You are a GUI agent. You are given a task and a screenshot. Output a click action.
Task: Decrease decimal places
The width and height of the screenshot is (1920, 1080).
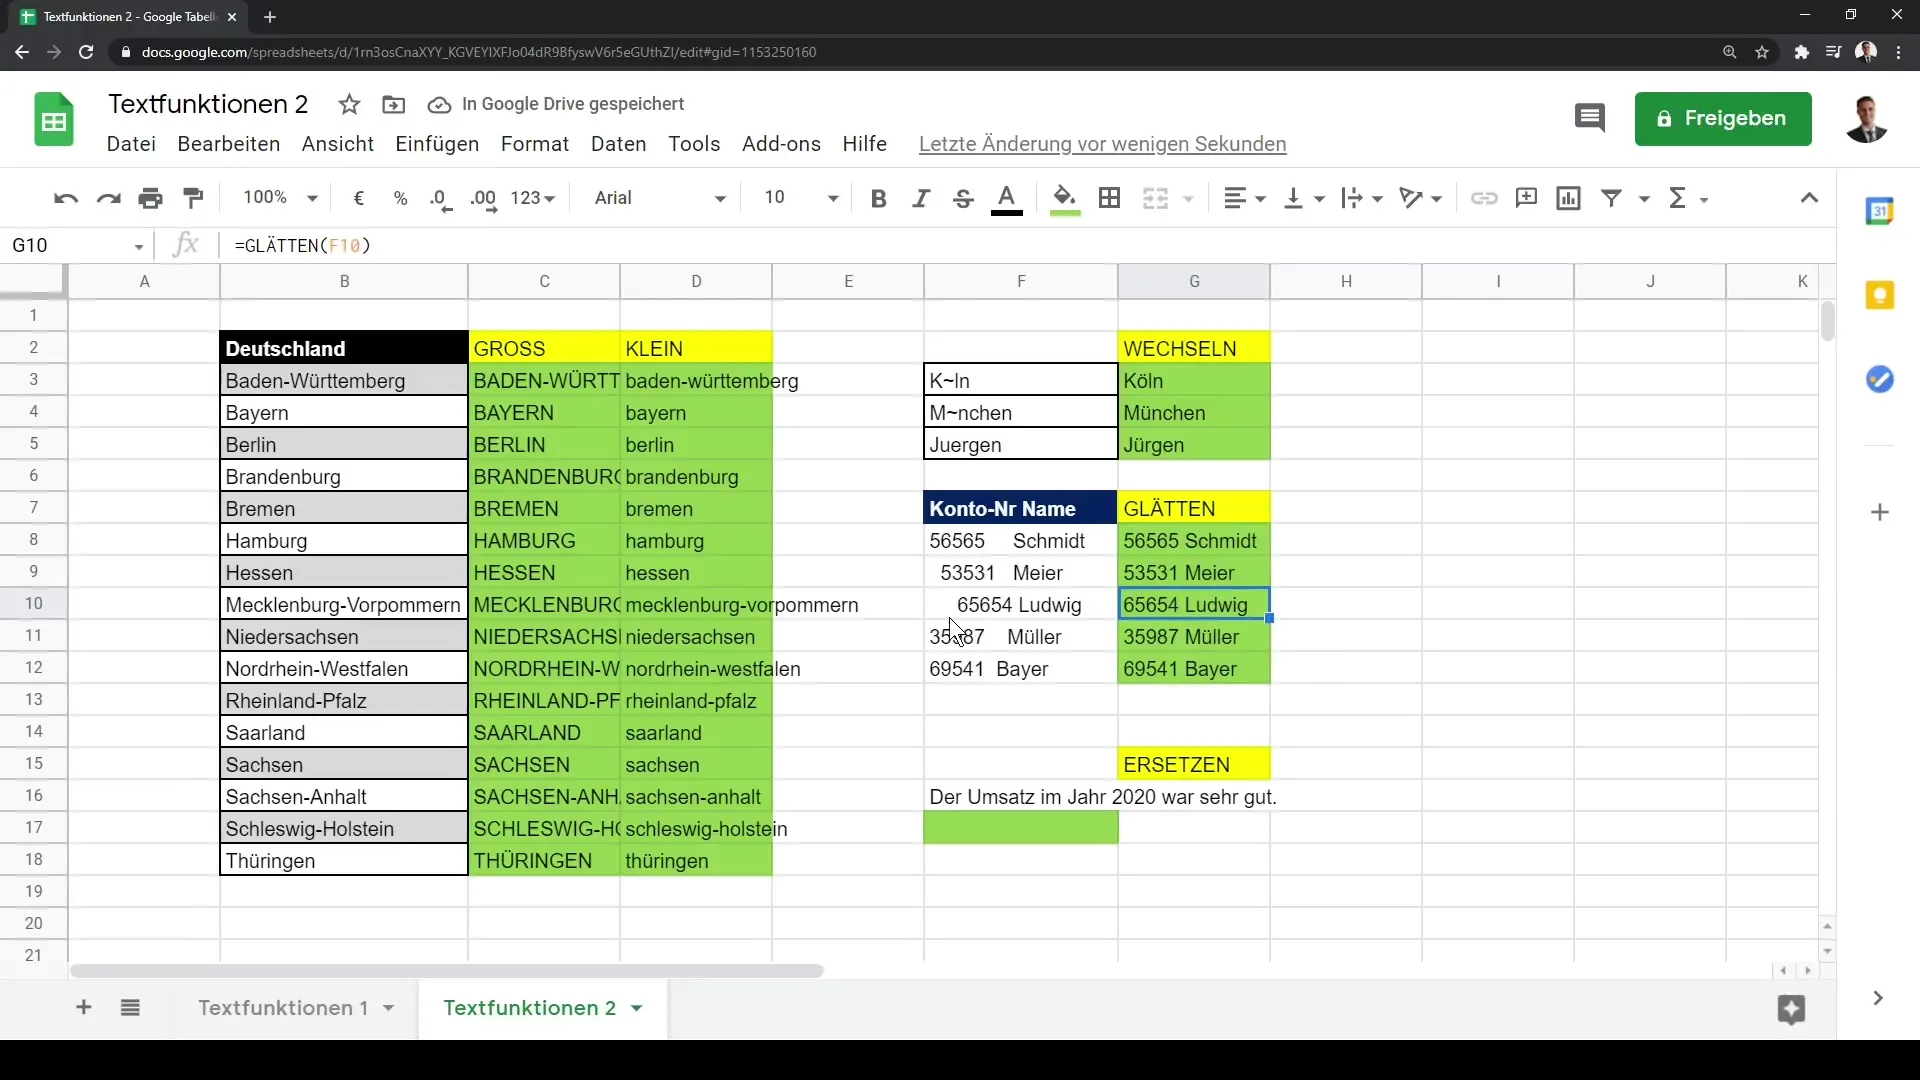coord(441,198)
